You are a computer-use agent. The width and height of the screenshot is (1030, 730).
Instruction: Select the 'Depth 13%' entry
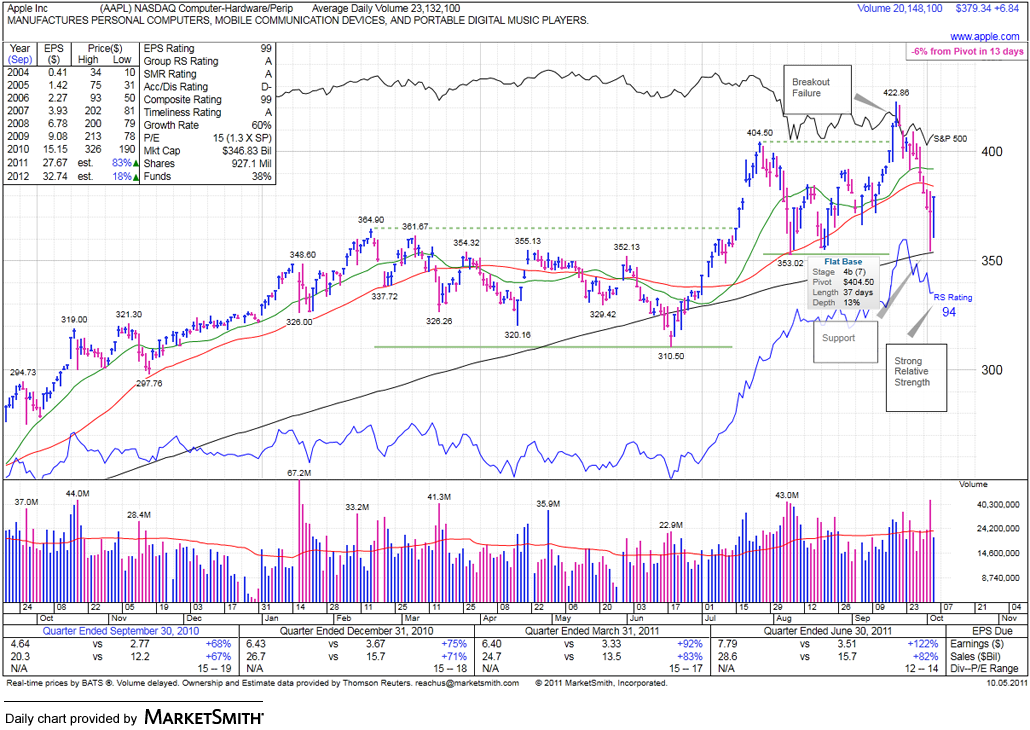(836, 303)
